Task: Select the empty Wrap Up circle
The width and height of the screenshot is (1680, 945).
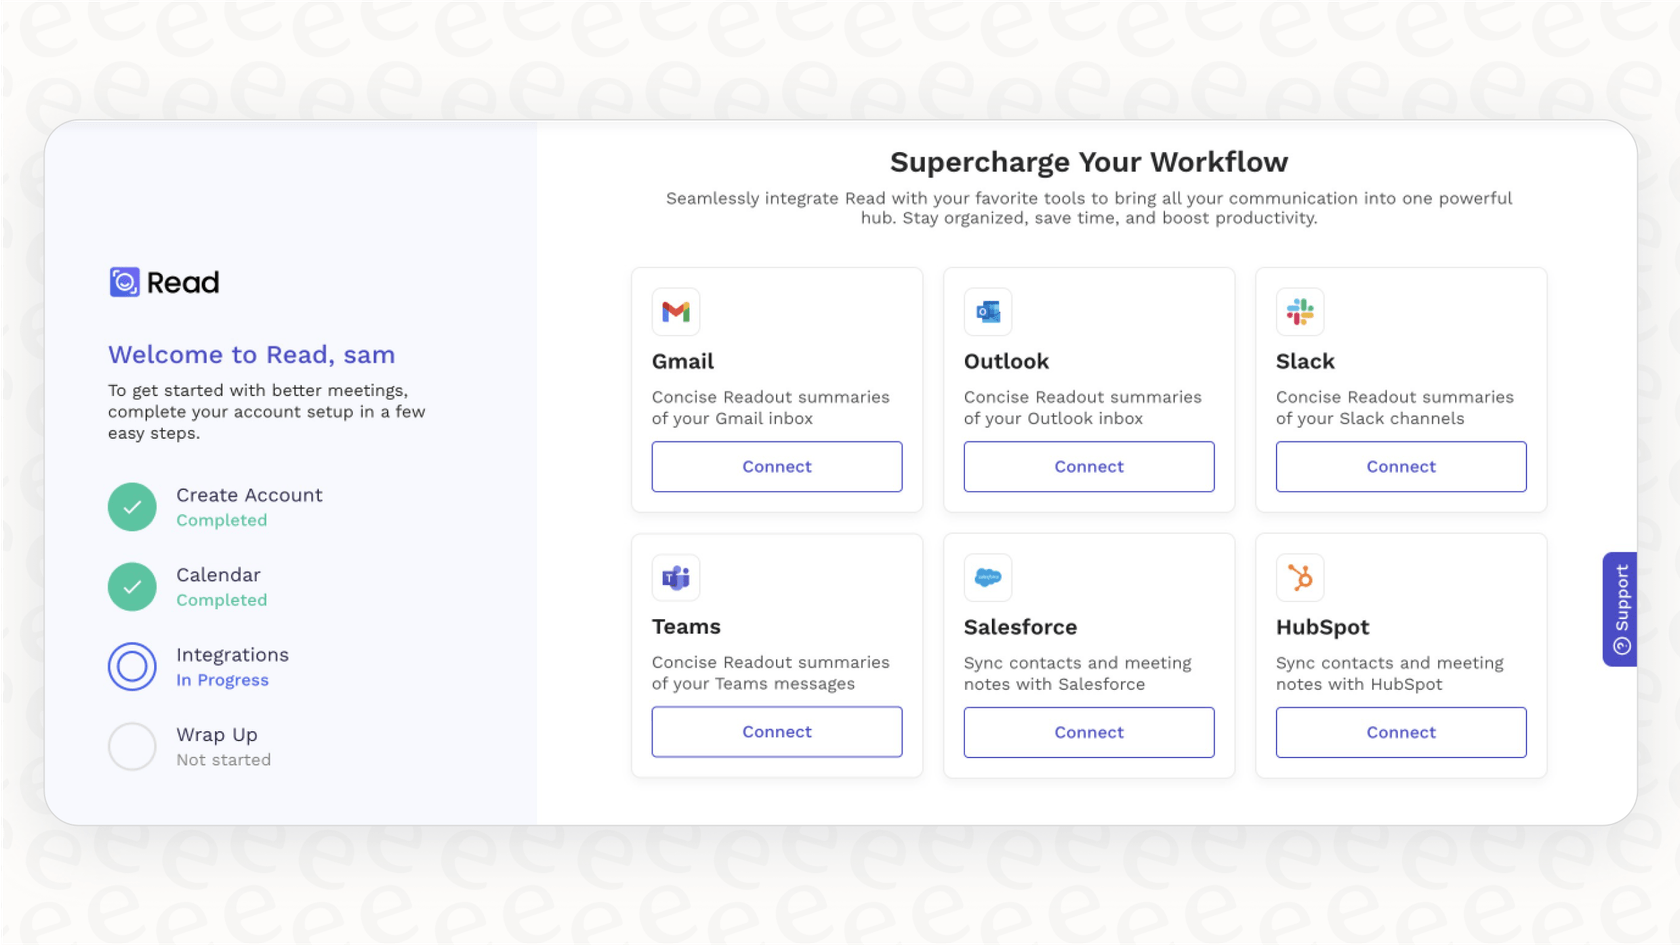Action: point(132,746)
